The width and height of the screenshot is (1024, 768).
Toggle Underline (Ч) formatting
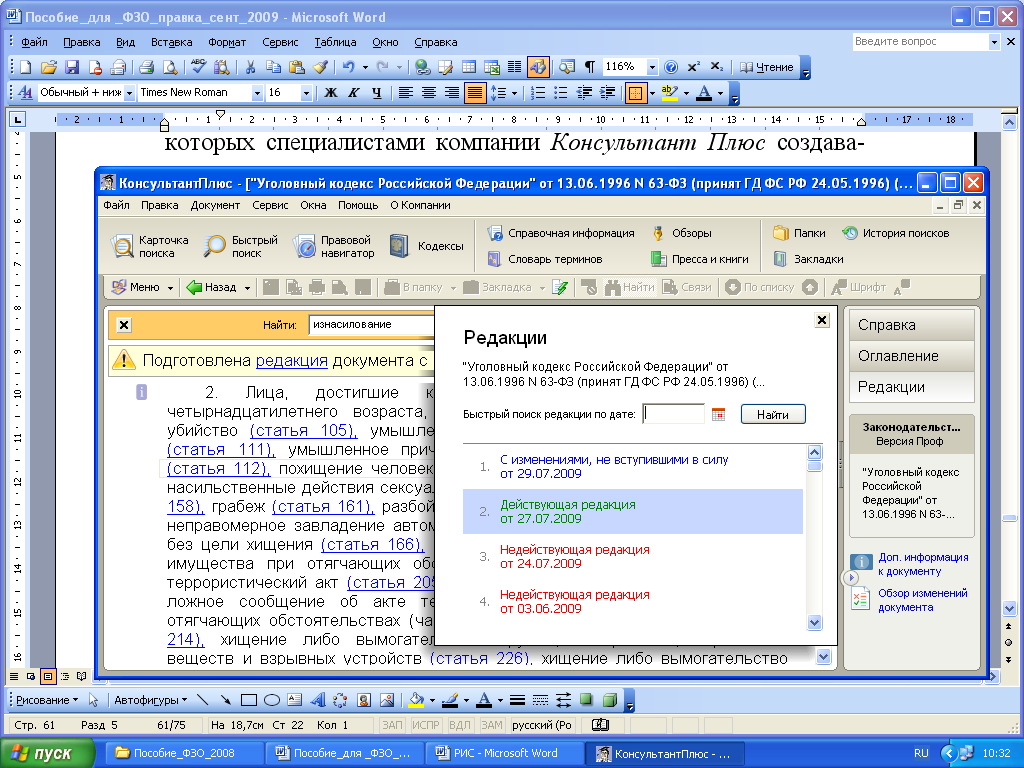click(376, 93)
